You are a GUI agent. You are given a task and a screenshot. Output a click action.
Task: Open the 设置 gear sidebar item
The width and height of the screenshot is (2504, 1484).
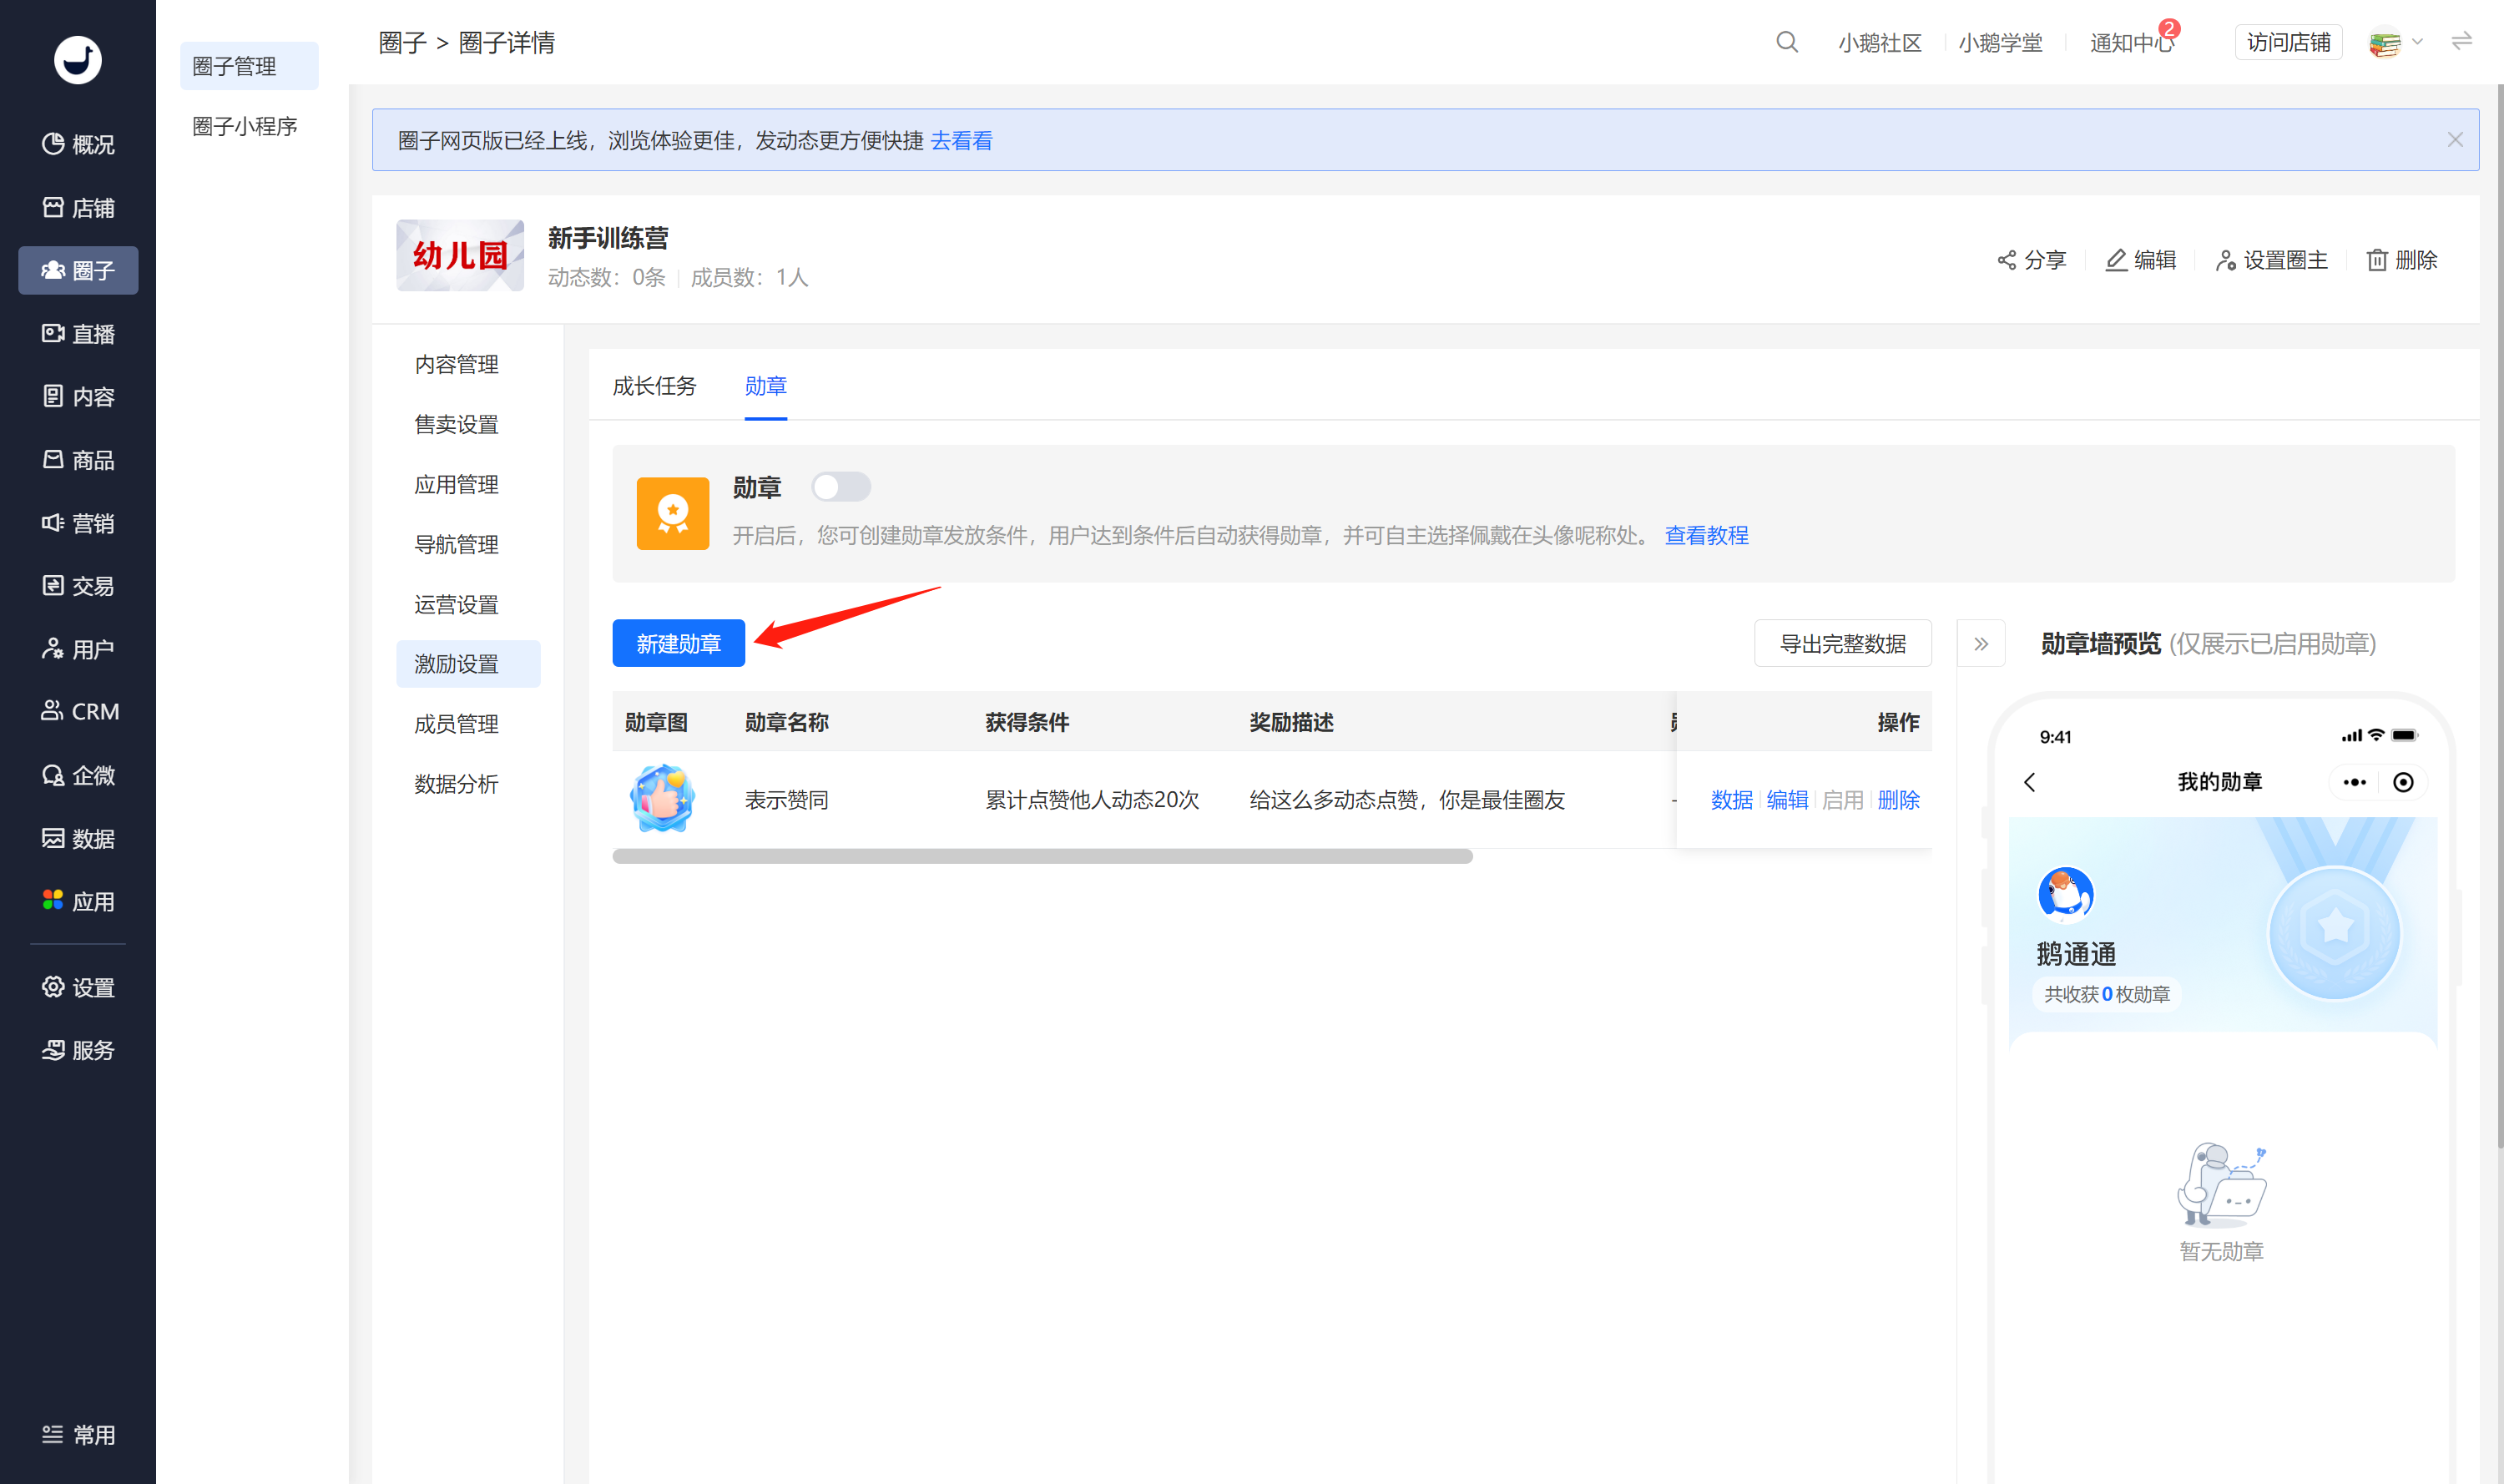point(78,987)
